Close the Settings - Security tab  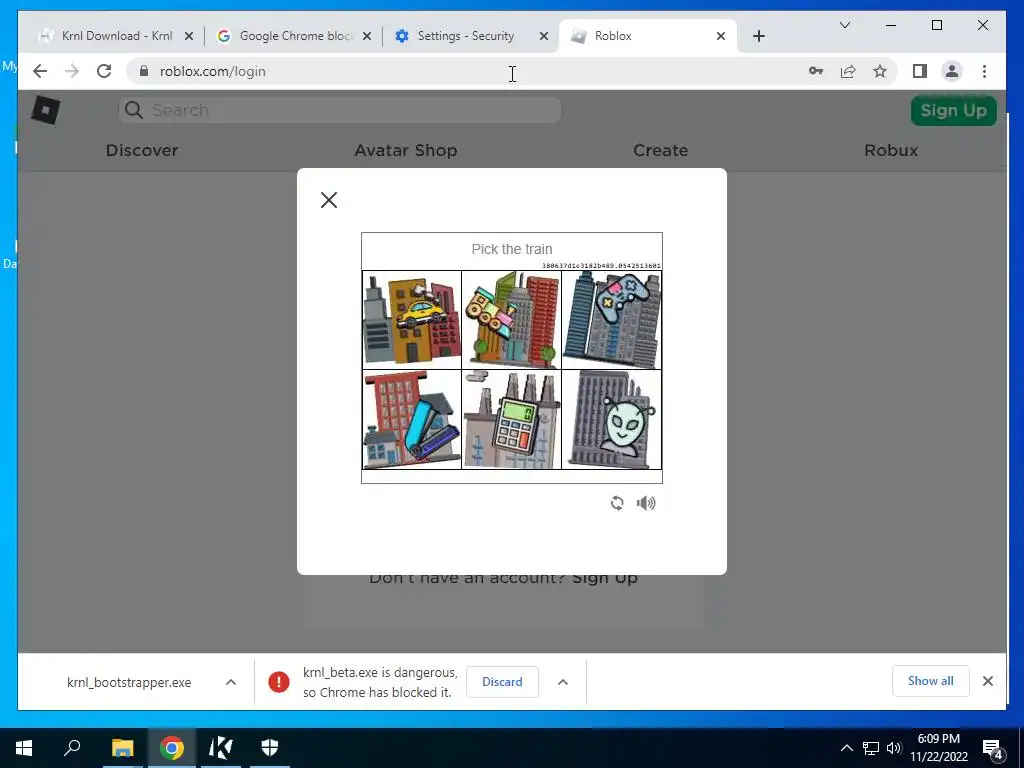pyautogui.click(x=543, y=36)
